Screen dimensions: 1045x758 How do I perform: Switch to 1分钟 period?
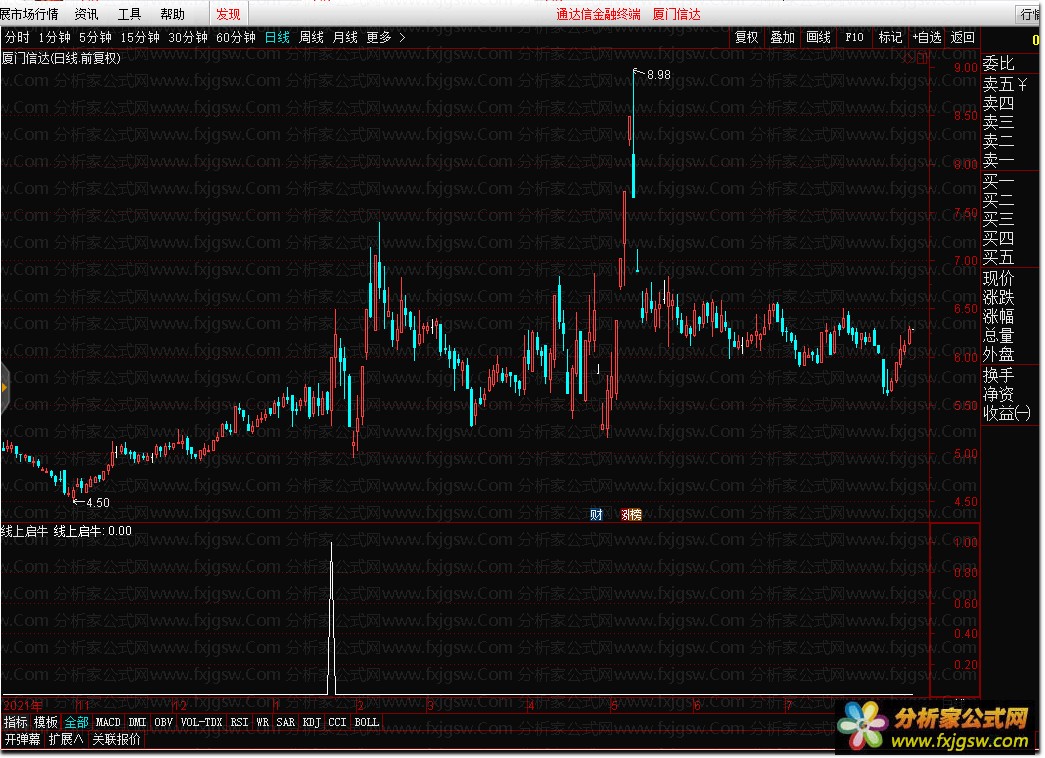click(54, 37)
